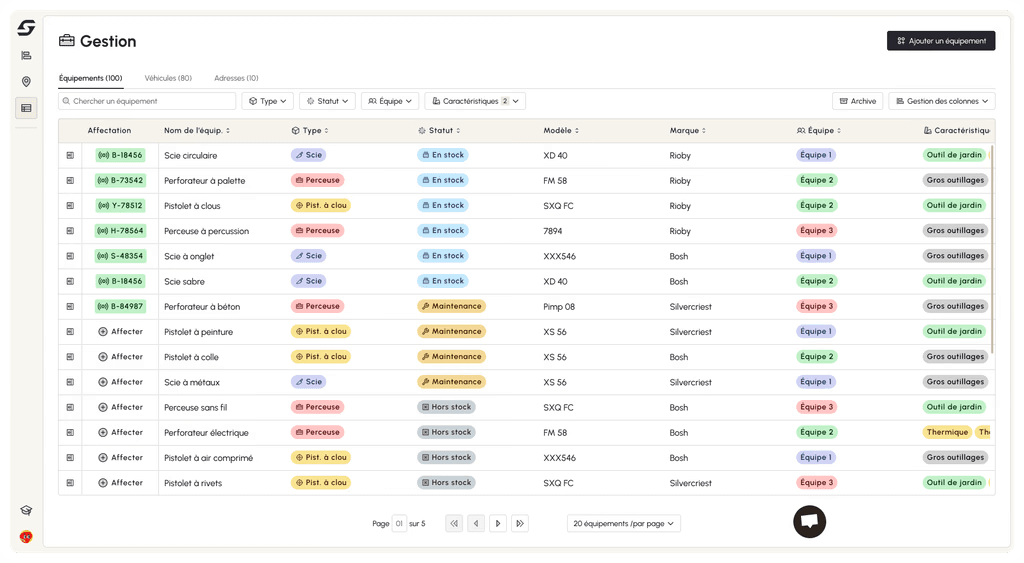Click the table's vertical scrollbar
The height and width of the screenshot is (563, 1024).
(x=992, y=251)
